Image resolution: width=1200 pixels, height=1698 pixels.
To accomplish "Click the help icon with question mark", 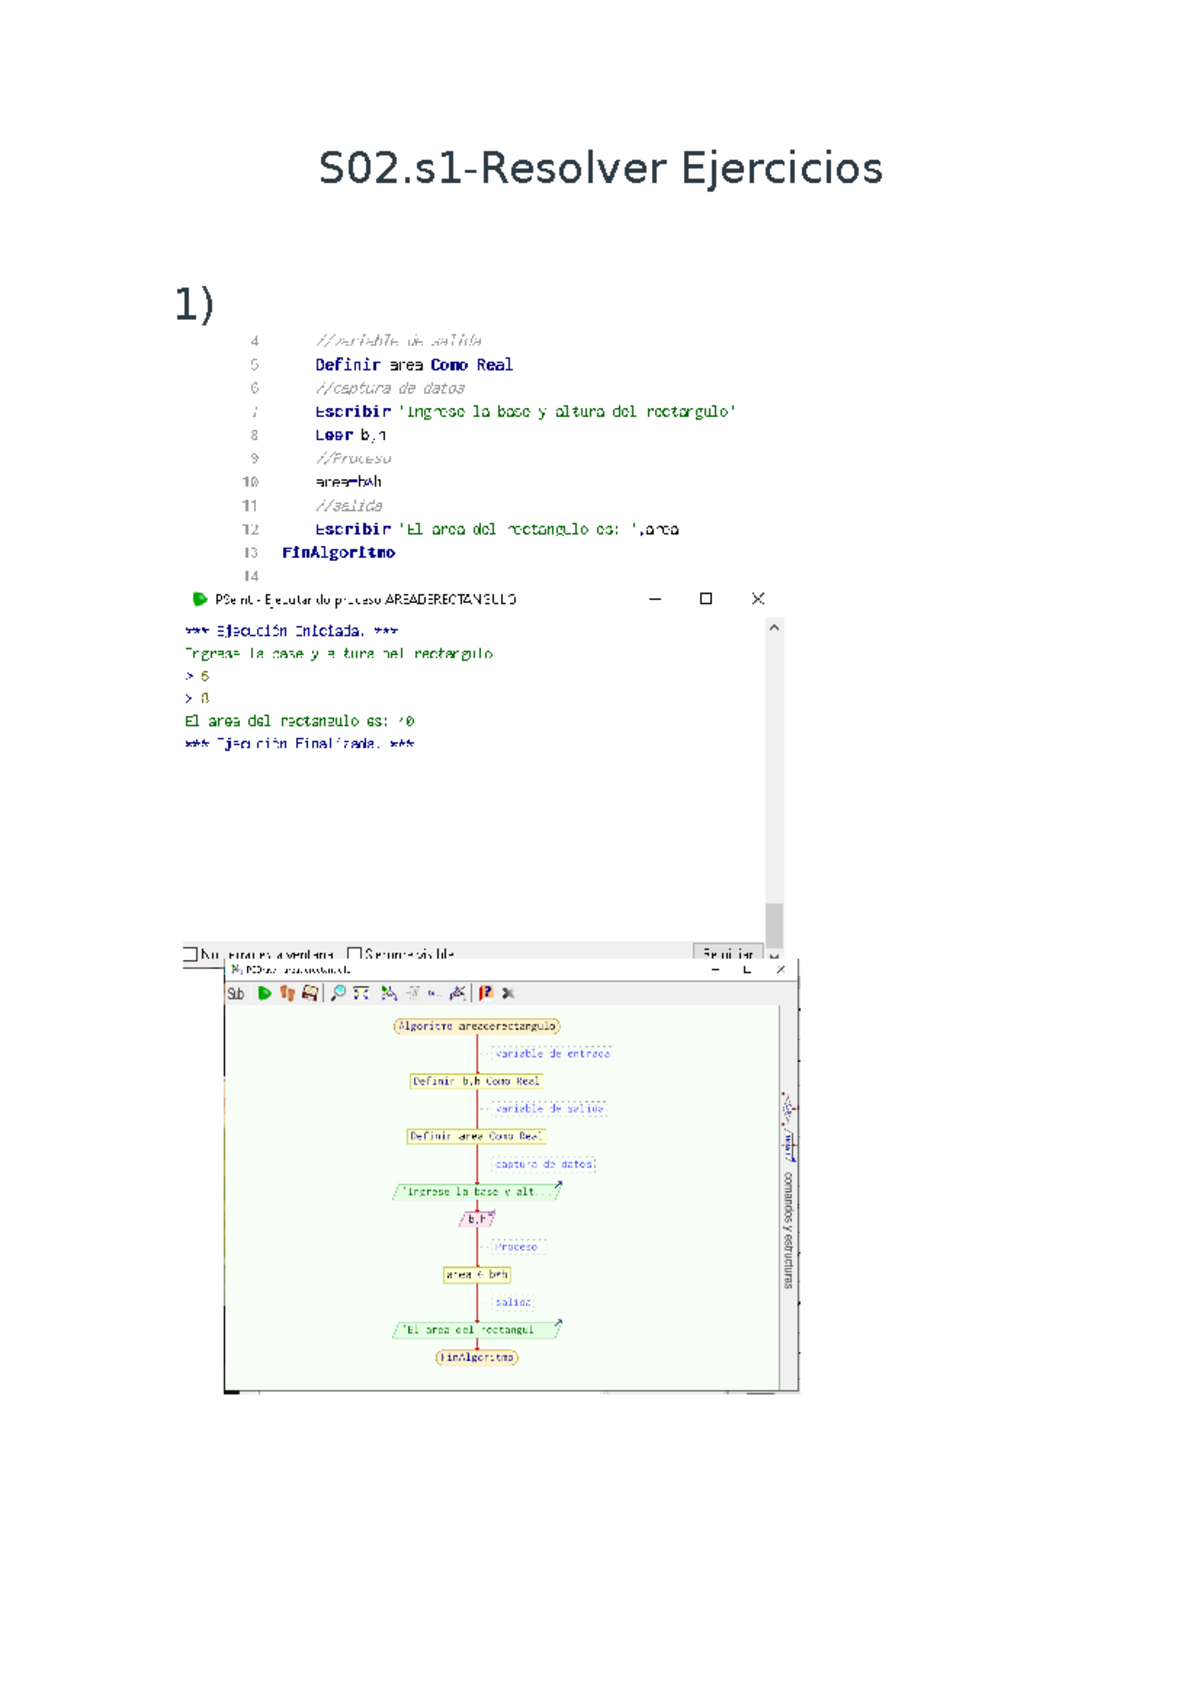I will click(485, 993).
